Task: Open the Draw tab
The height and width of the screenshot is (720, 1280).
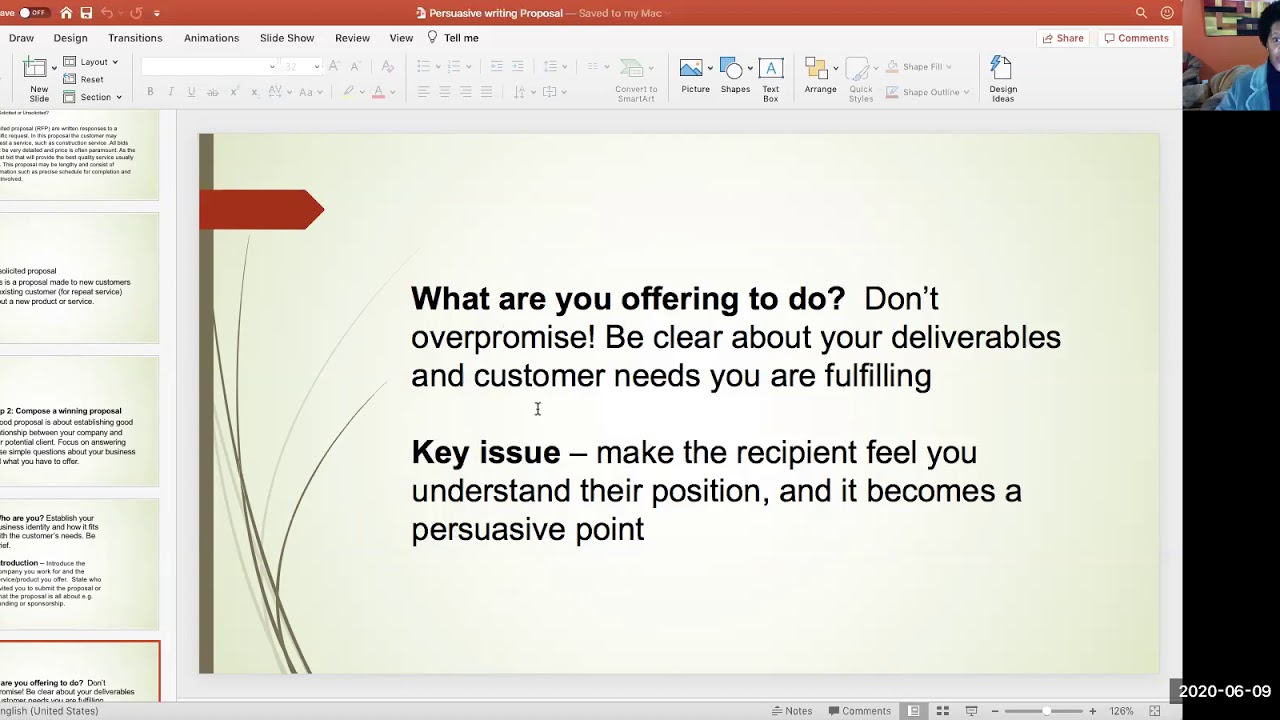Action: (21, 38)
